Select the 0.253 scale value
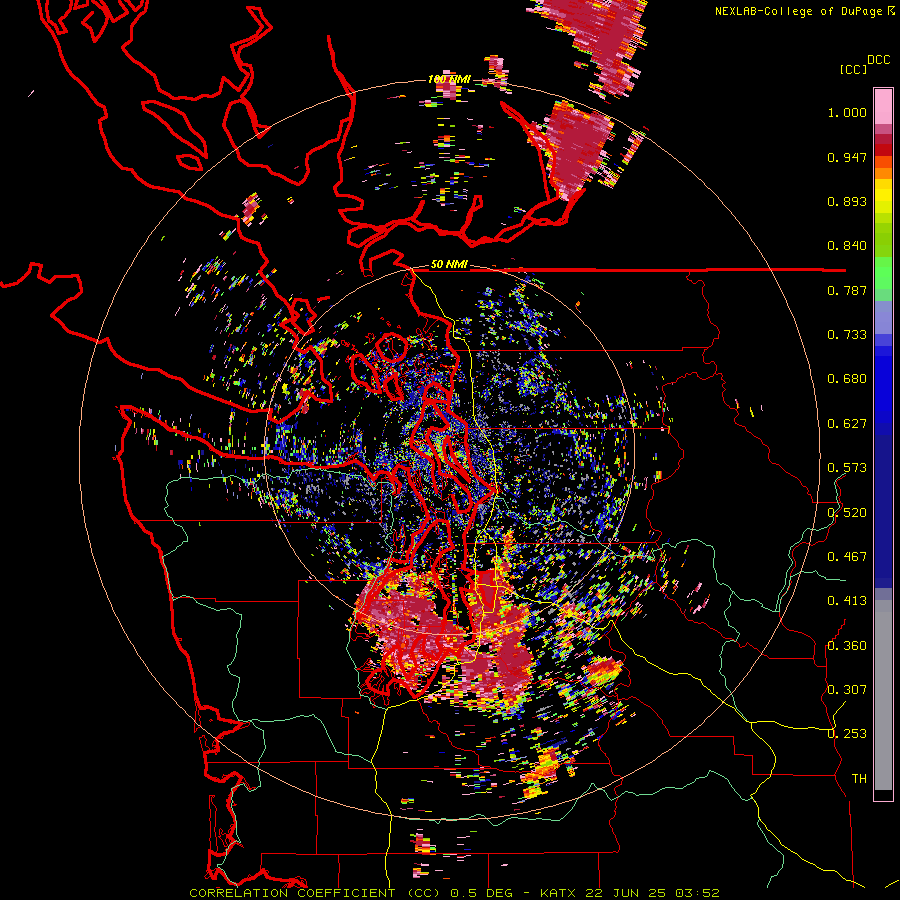 click(x=847, y=734)
